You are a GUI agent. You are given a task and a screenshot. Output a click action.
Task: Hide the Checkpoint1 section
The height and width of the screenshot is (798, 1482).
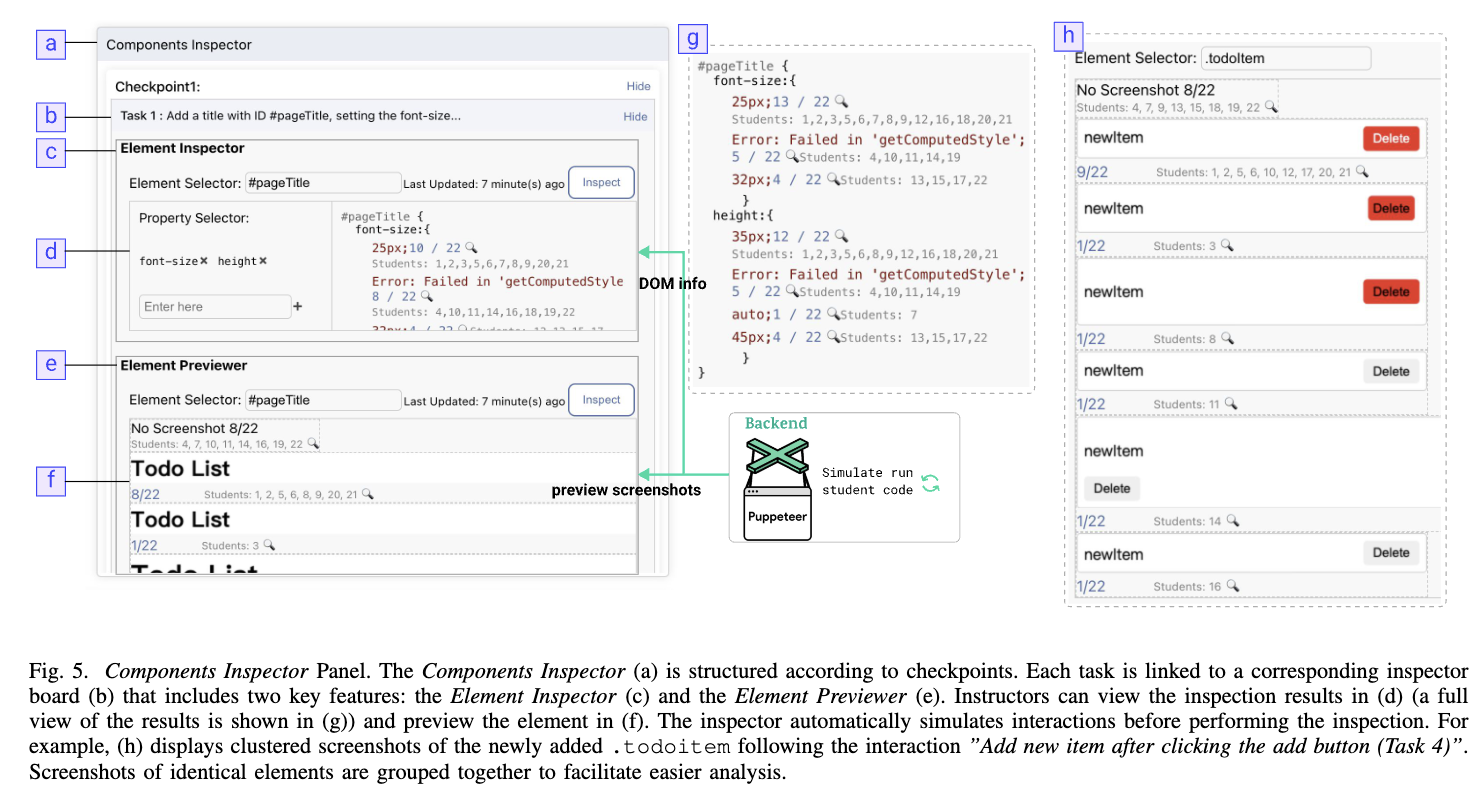(637, 87)
